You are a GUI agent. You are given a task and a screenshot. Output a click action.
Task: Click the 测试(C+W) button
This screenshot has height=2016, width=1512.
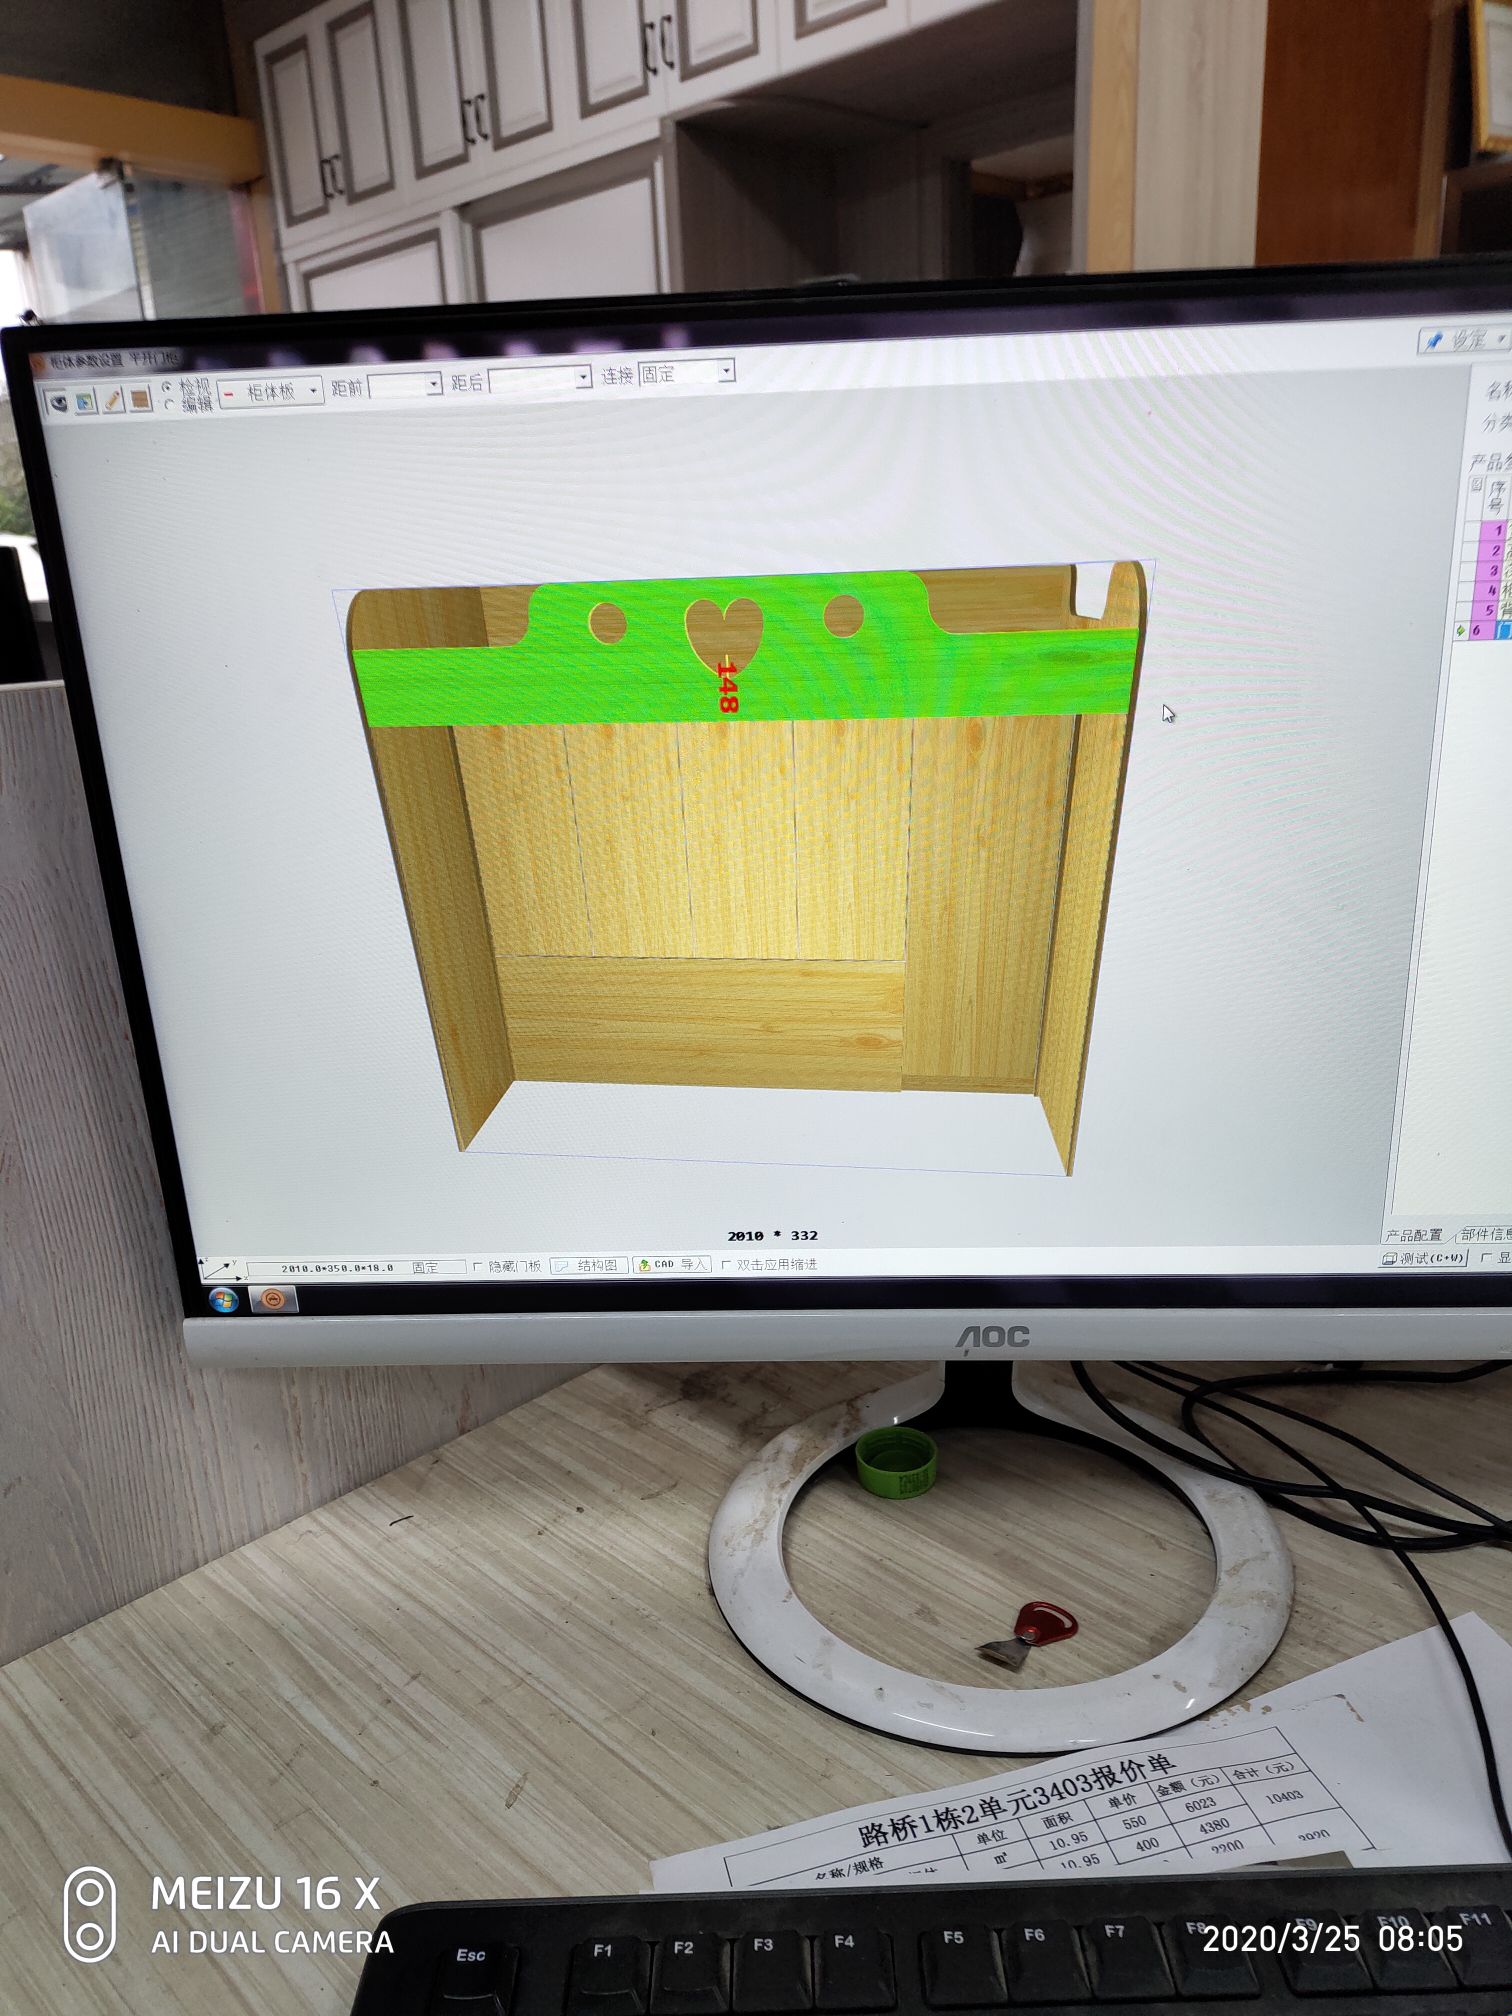point(1424,1258)
